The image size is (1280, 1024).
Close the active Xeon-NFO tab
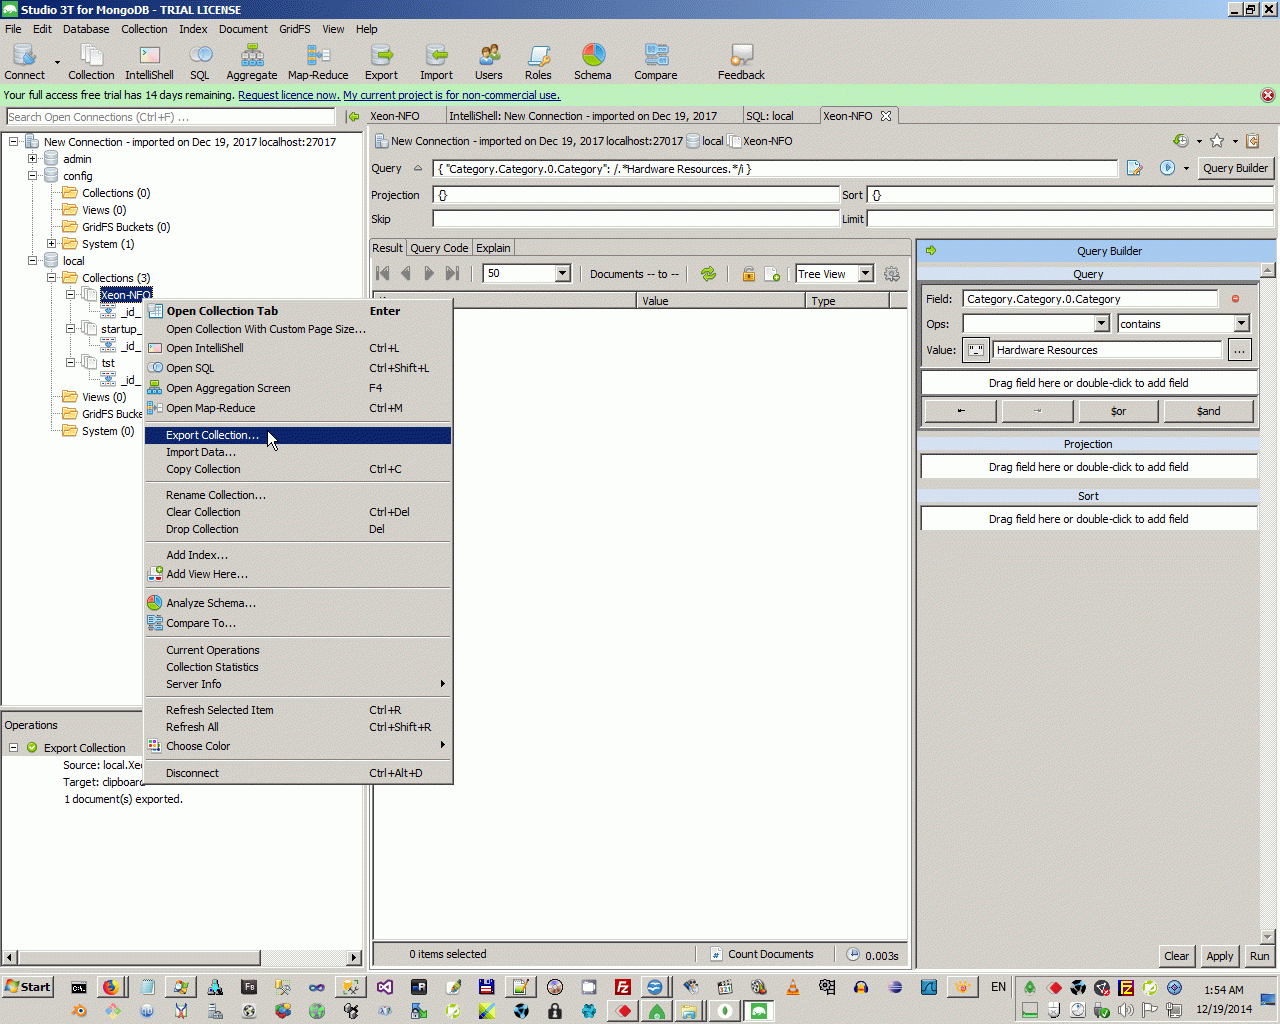[x=885, y=116]
